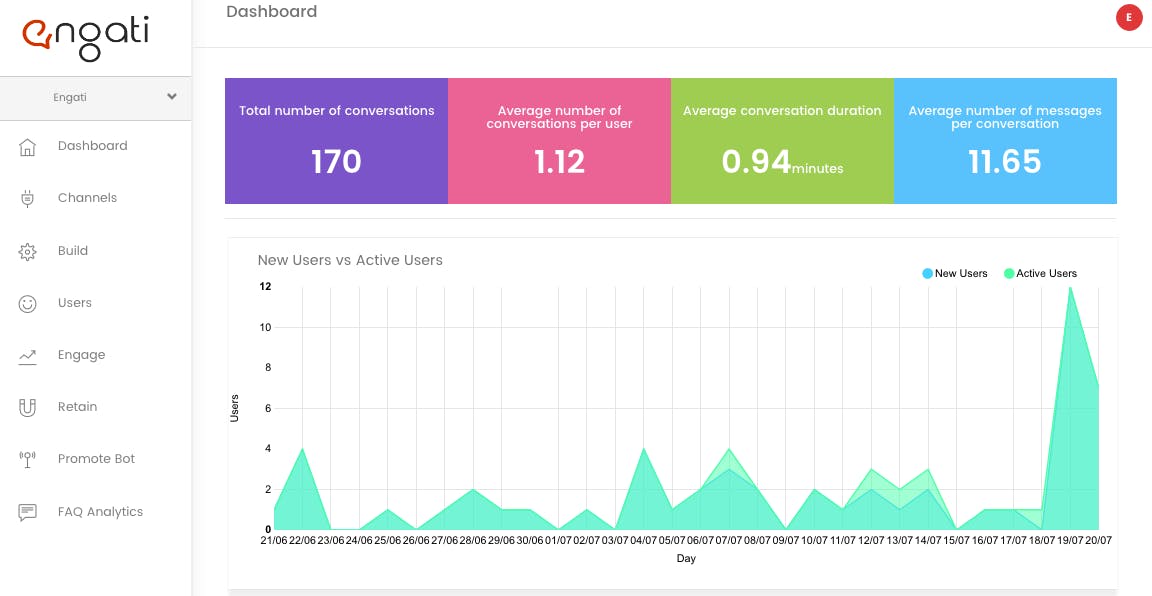Image resolution: width=1152 pixels, height=596 pixels.
Task: Click the 19/07 peak on the chart
Action: 1070,287
